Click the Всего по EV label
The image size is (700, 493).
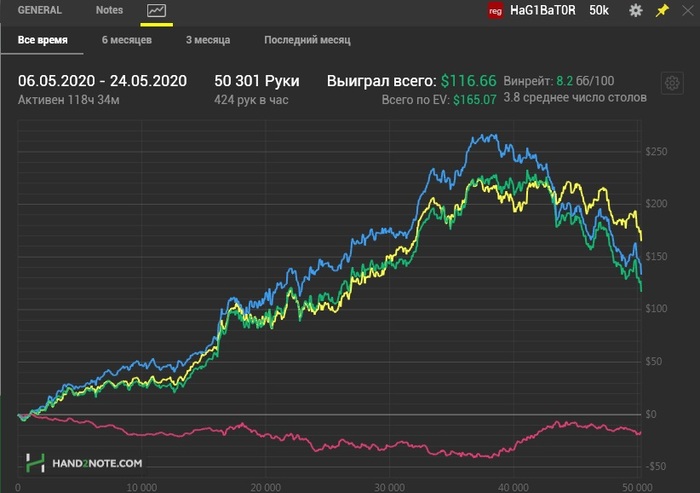point(416,100)
